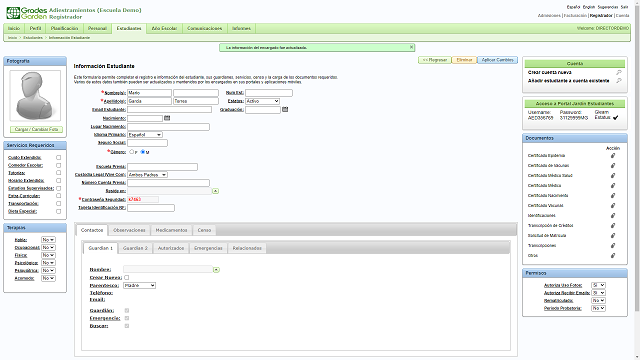640x360 pixels.
Task: Open the Informes menu tab
Action: (x=241, y=29)
